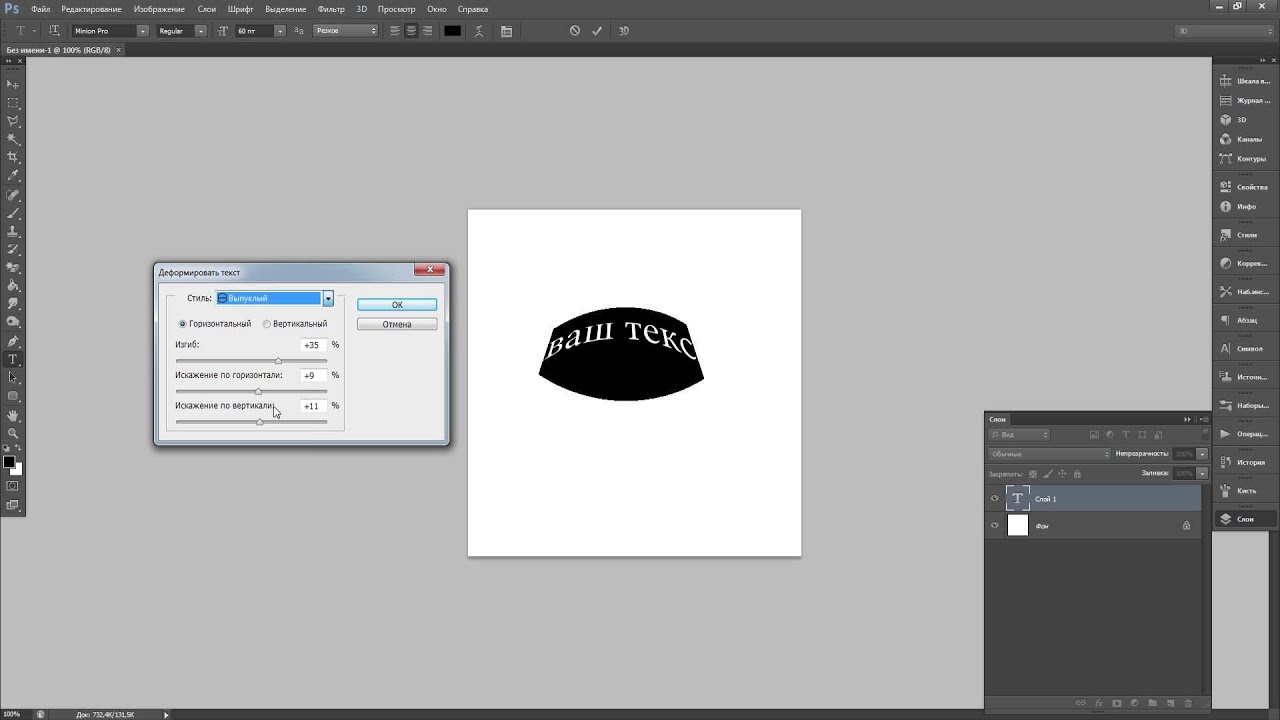Click OK in the warp text dialog
Viewport: 1280px width, 720px height.
point(397,305)
